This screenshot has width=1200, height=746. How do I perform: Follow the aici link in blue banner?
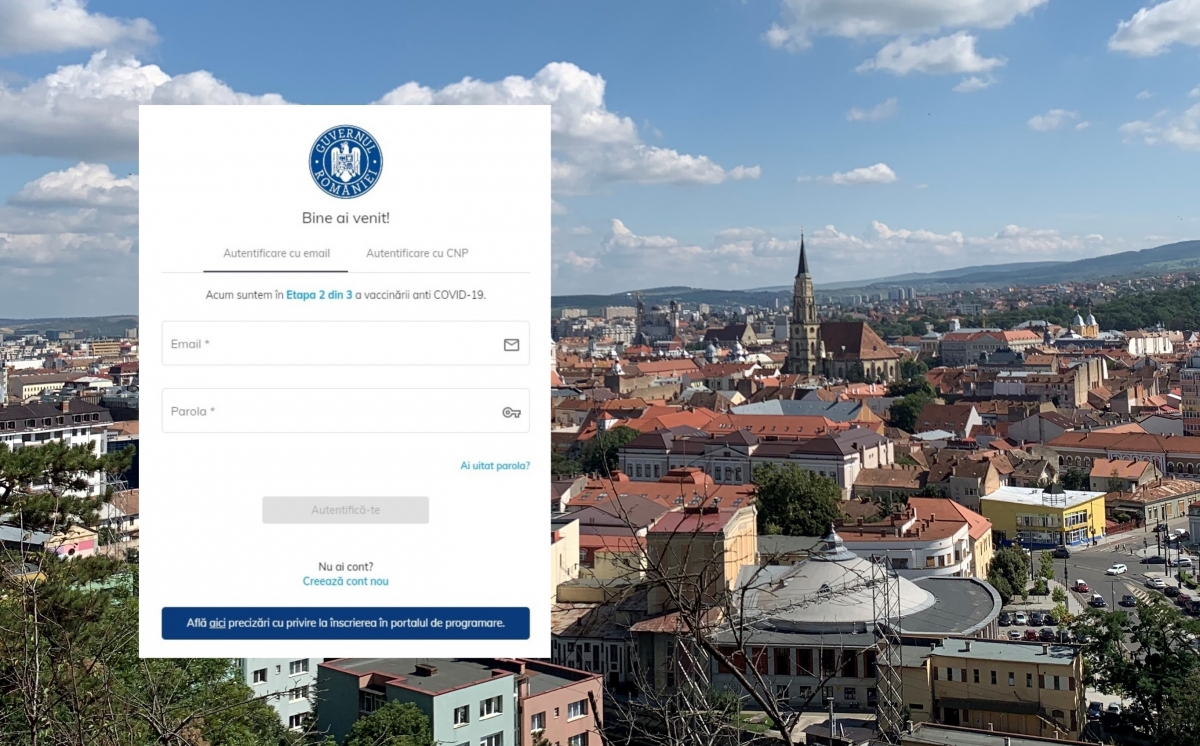[217, 623]
